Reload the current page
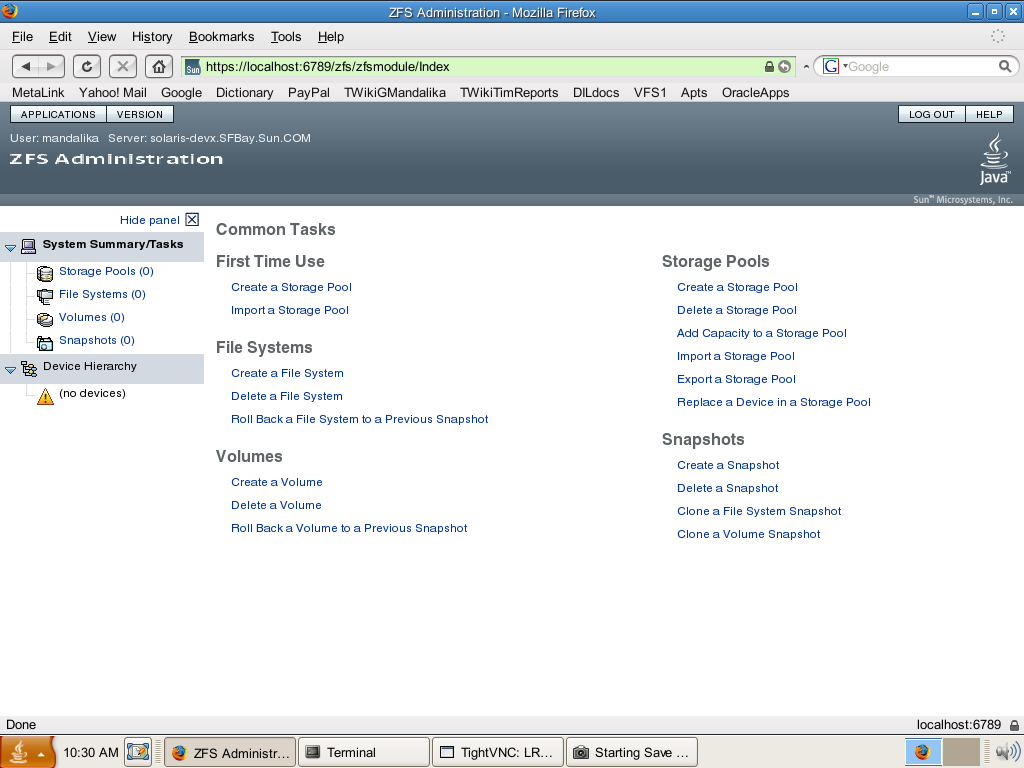 (x=87, y=66)
